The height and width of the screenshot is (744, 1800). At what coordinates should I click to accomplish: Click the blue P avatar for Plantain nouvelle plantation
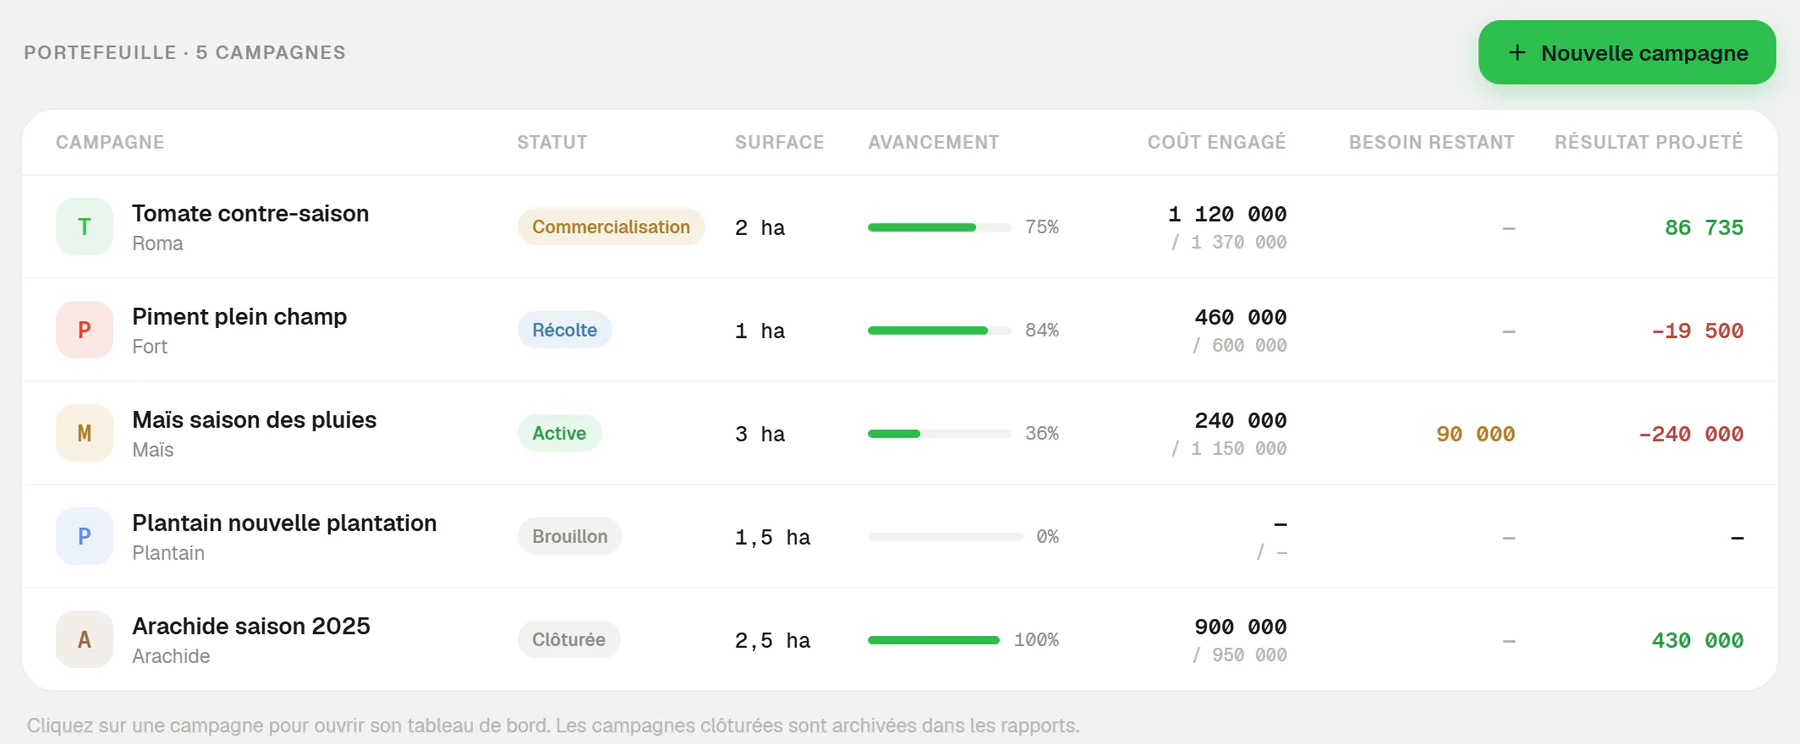[84, 536]
